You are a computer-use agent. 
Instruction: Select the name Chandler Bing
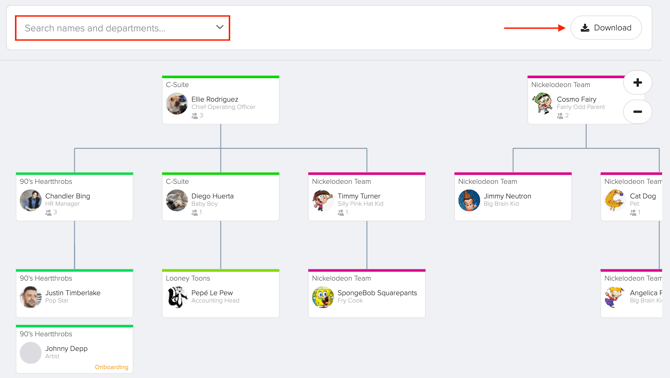point(68,196)
